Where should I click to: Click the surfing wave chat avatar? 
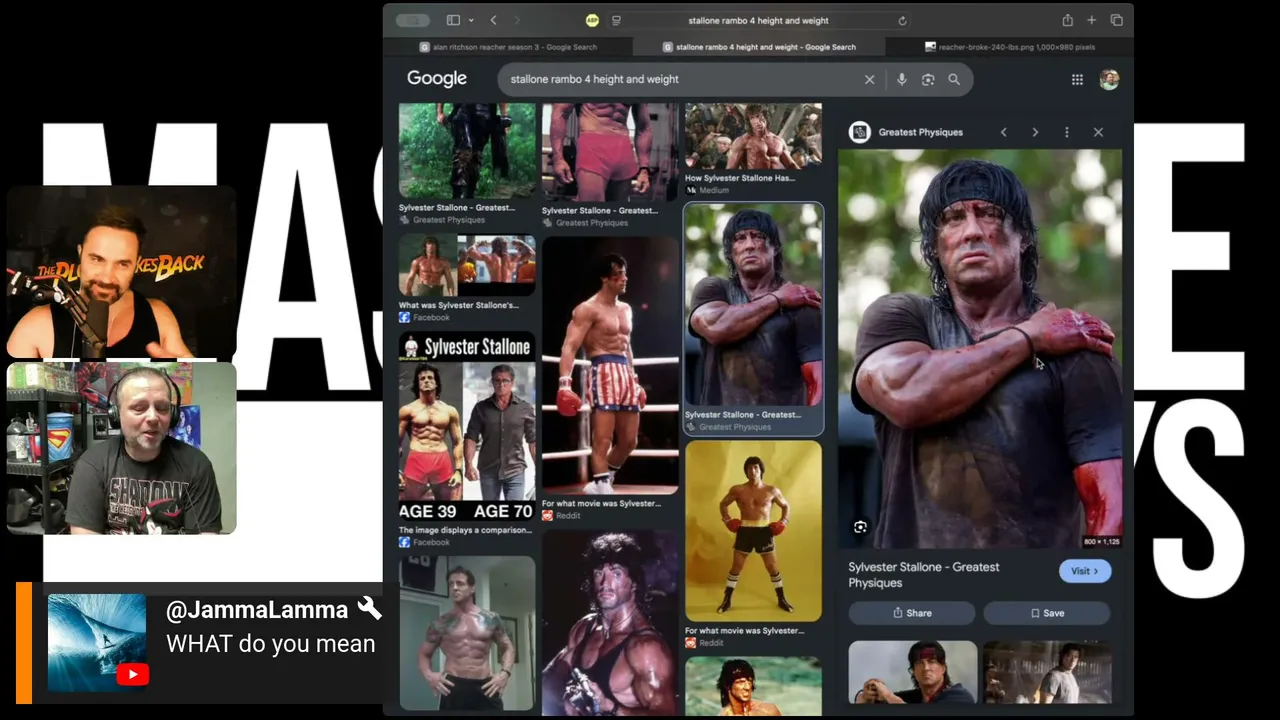point(97,642)
